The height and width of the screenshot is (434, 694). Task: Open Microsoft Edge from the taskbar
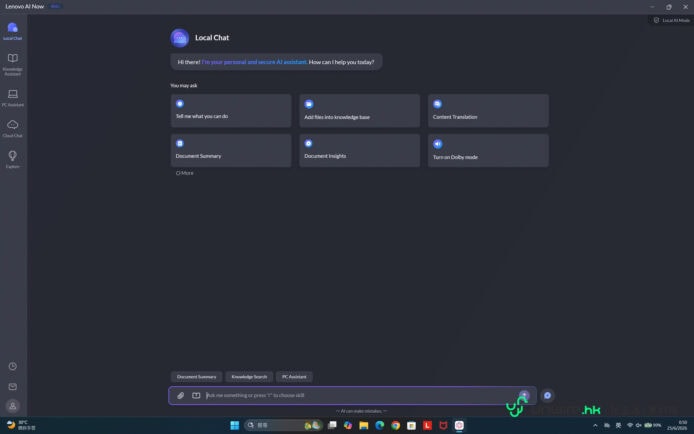(380, 425)
